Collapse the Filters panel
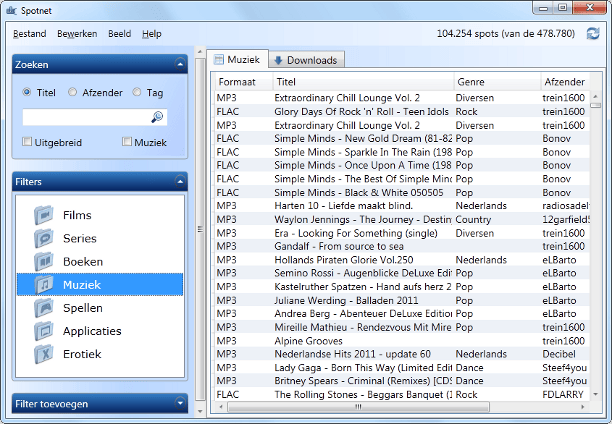The height and width of the screenshot is (424, 612). pos(180,181)
